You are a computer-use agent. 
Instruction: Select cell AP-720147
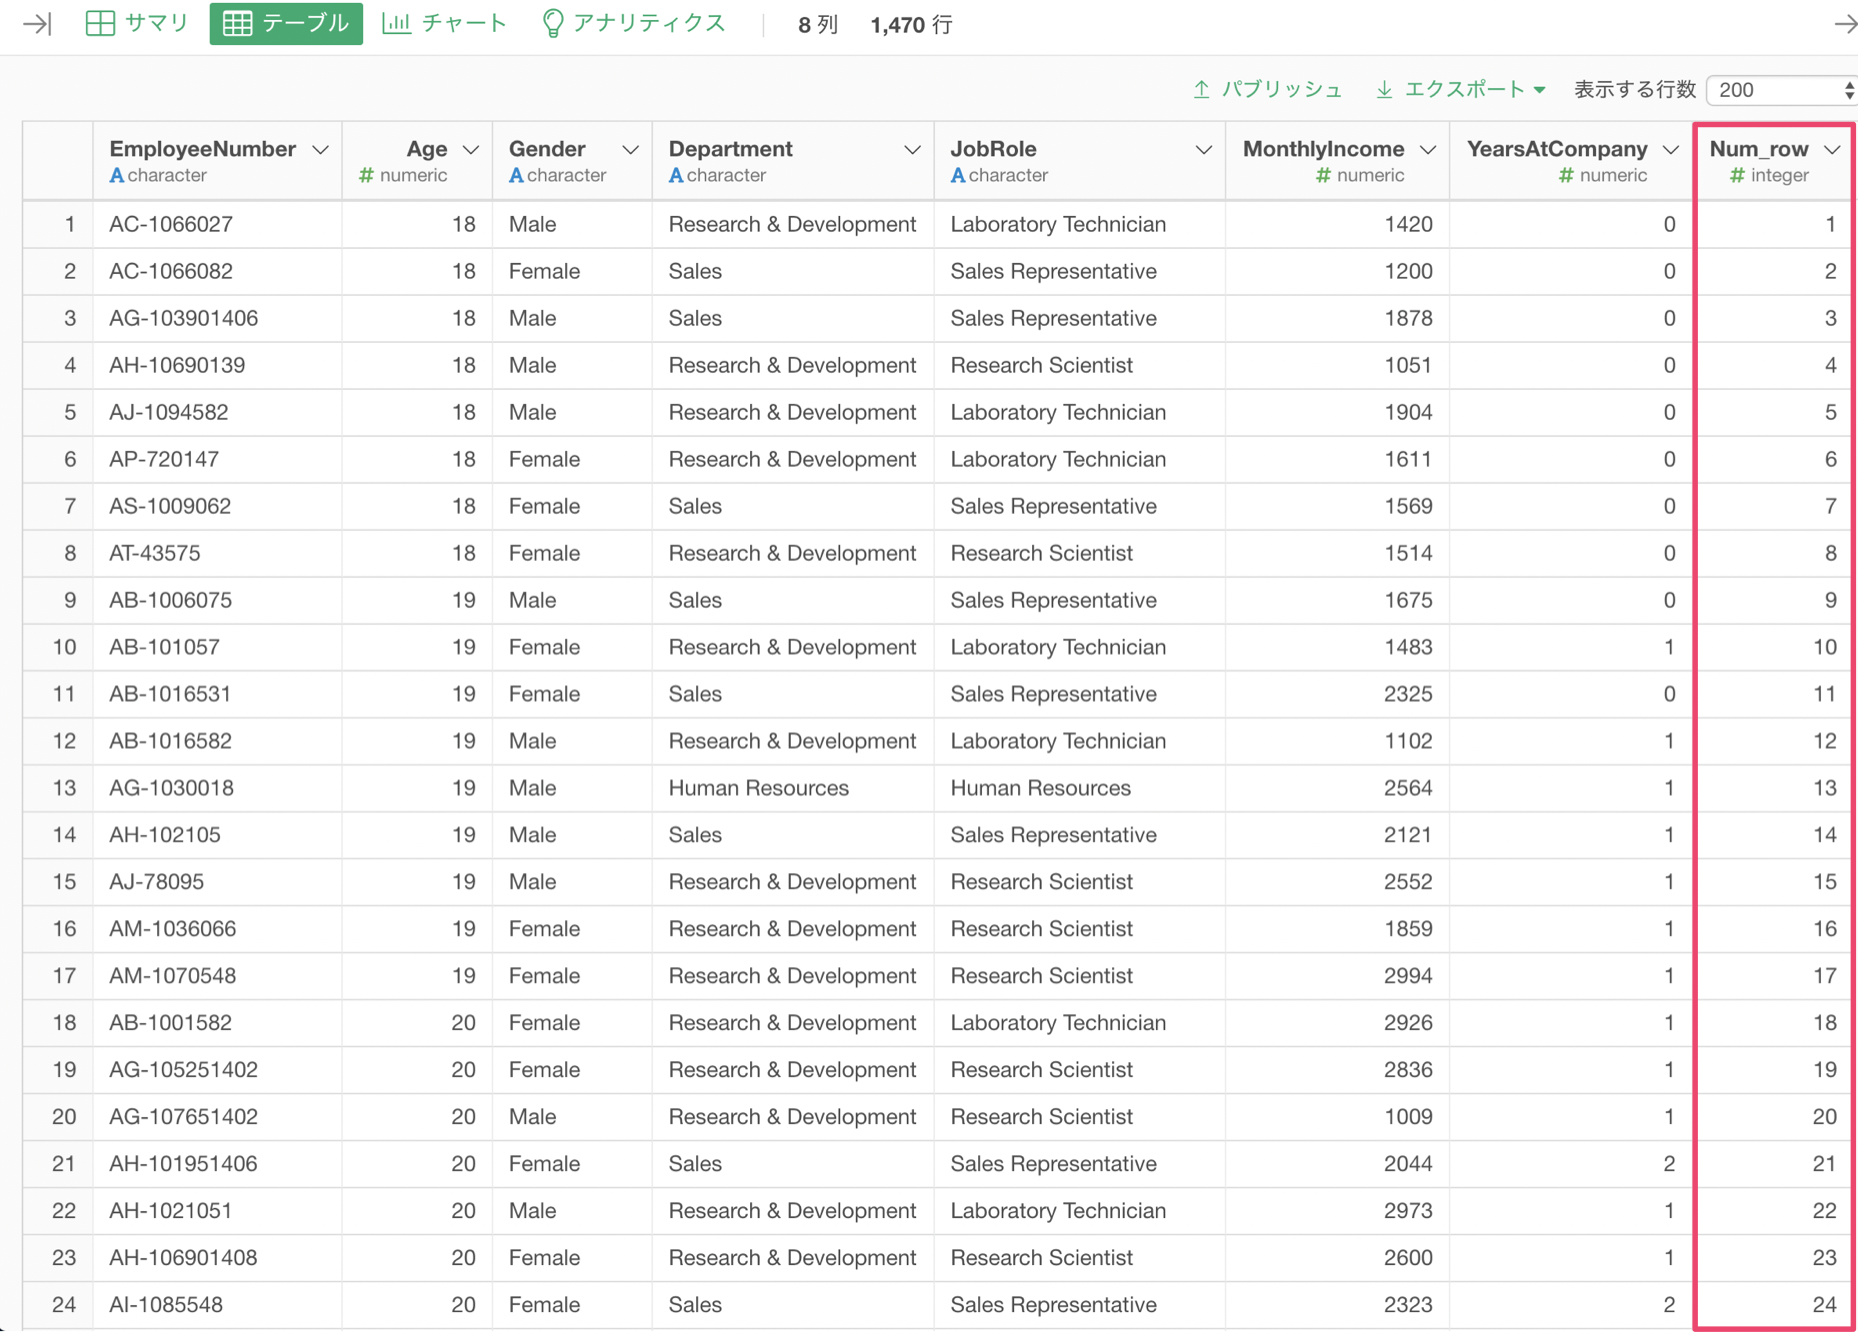217,459
